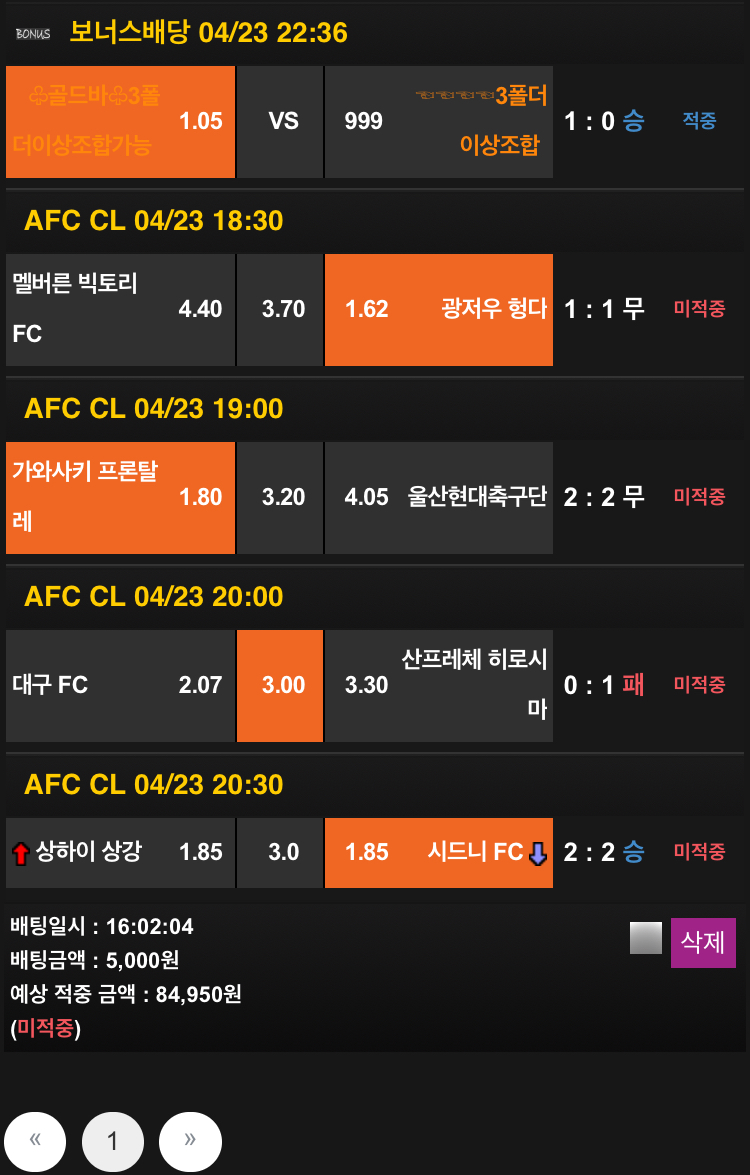Click the 미적중 status in bet summary
The image size is (750, 1175).
[45, 1028]
